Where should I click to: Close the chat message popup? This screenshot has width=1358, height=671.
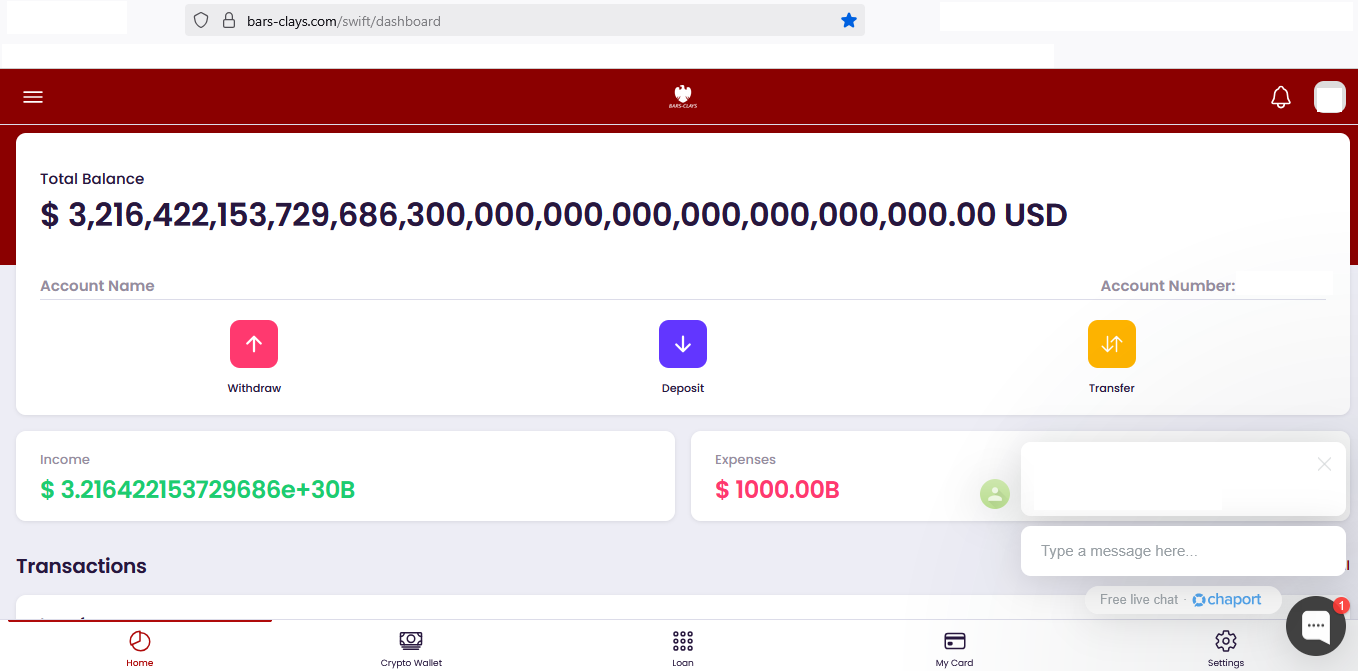click(1324, 464)
